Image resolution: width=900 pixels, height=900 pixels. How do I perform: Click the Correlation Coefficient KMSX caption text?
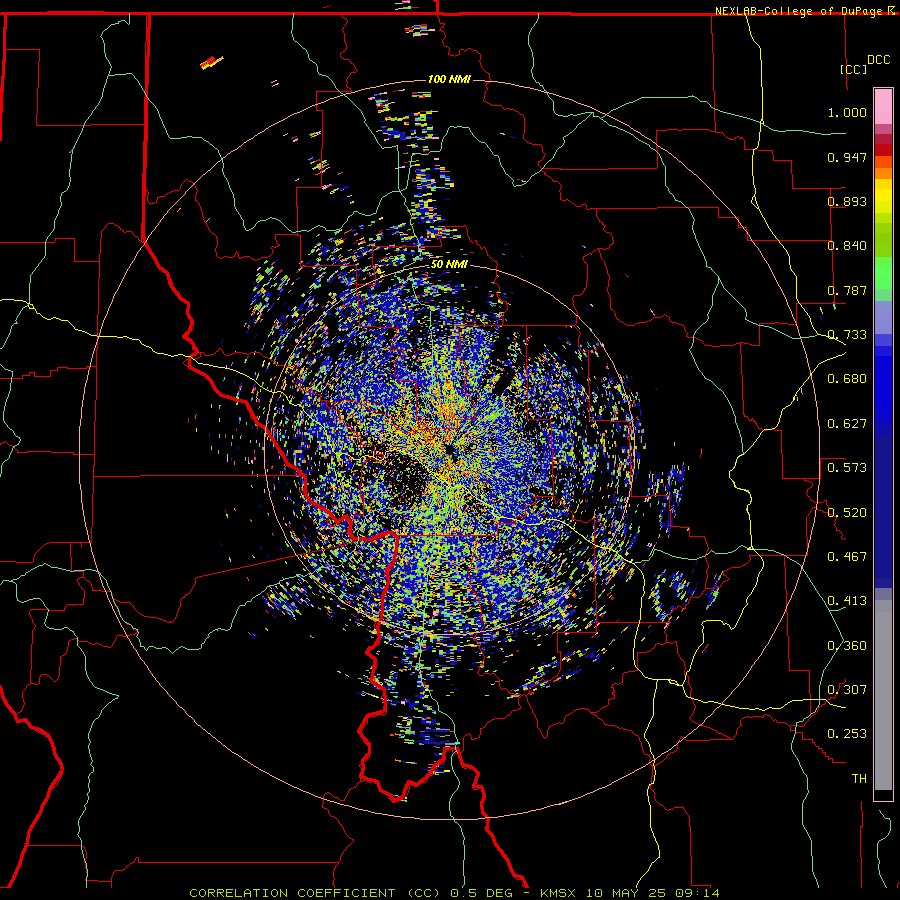[454, 893]
